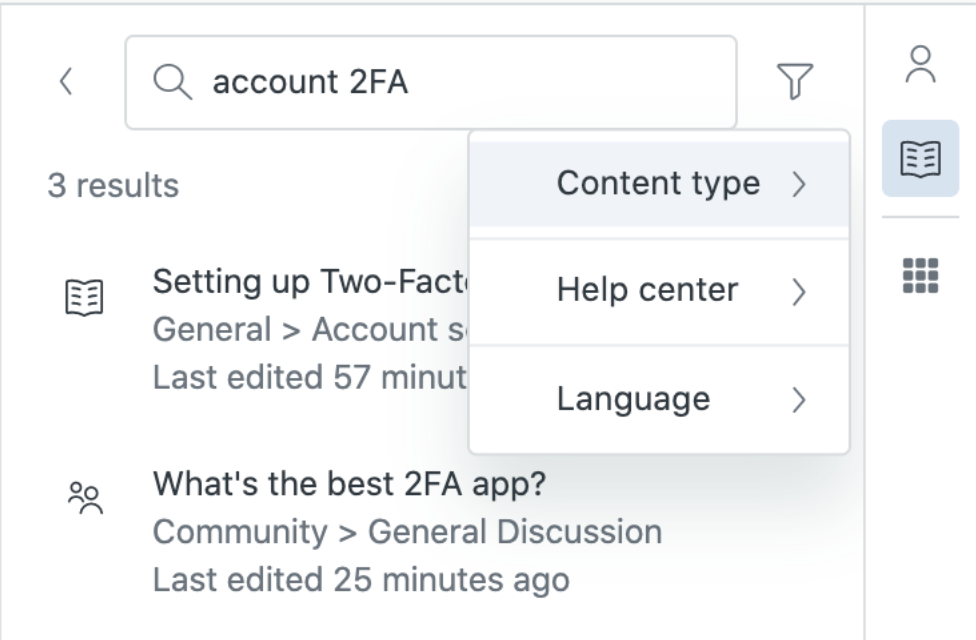
Task: Expand the Help center submenu arrow
Action: click(798, 291)
